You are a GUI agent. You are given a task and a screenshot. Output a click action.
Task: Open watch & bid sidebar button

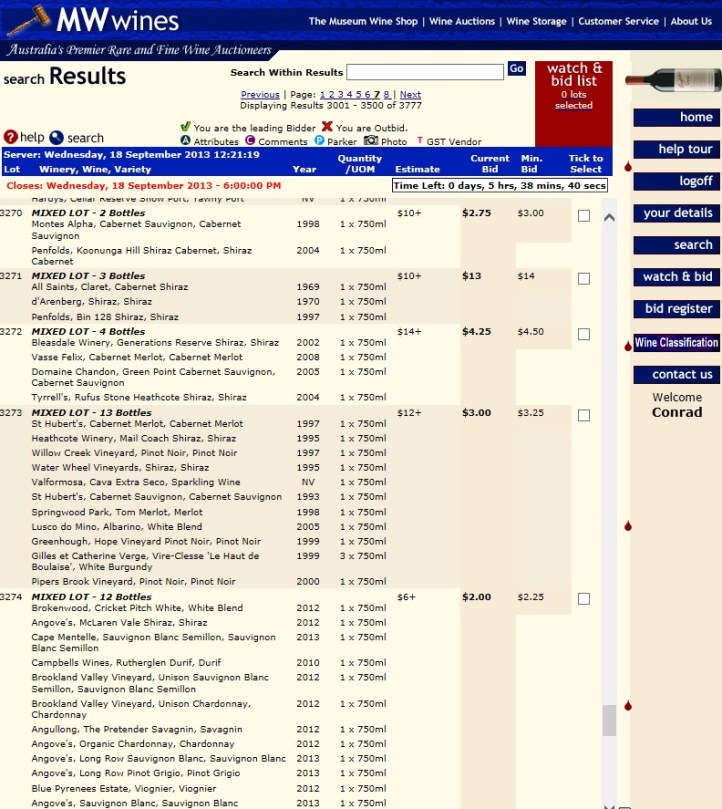676,277
